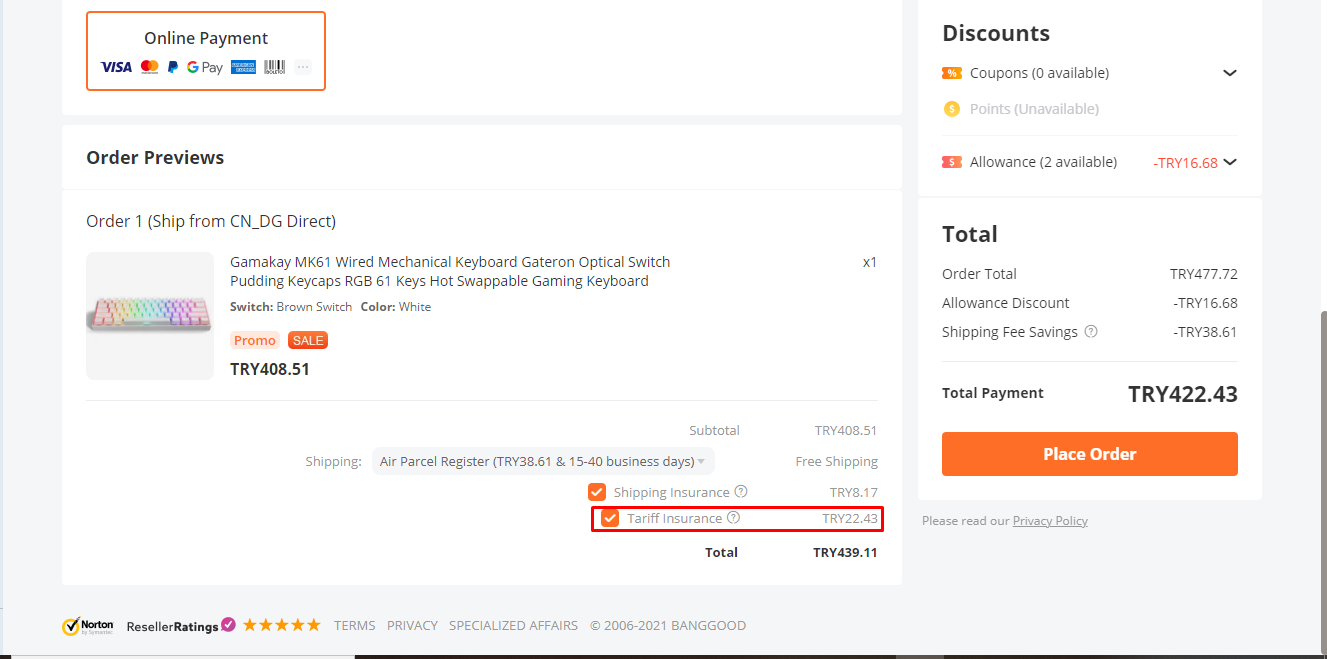Image resolution: width=1327 pixels, height=659 pixels.
Task: Click the Boleto barcode payment icon
Action: click(x=274, y=67)
